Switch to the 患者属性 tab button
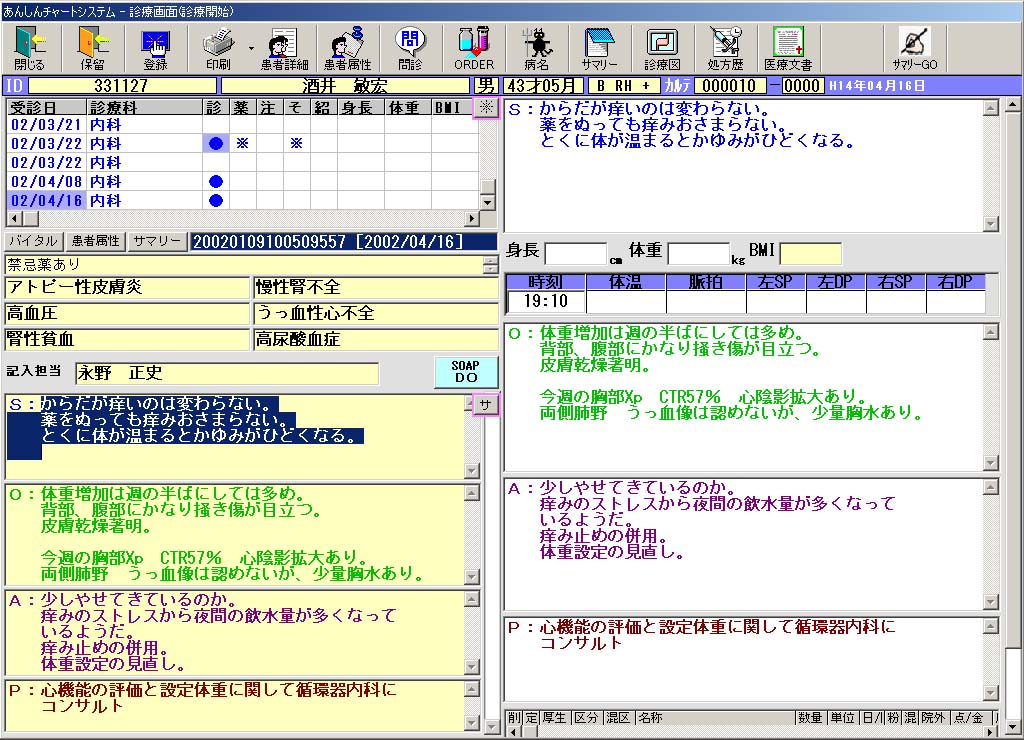The height and width of the screenshot is (740, 1024). [97, 241]
